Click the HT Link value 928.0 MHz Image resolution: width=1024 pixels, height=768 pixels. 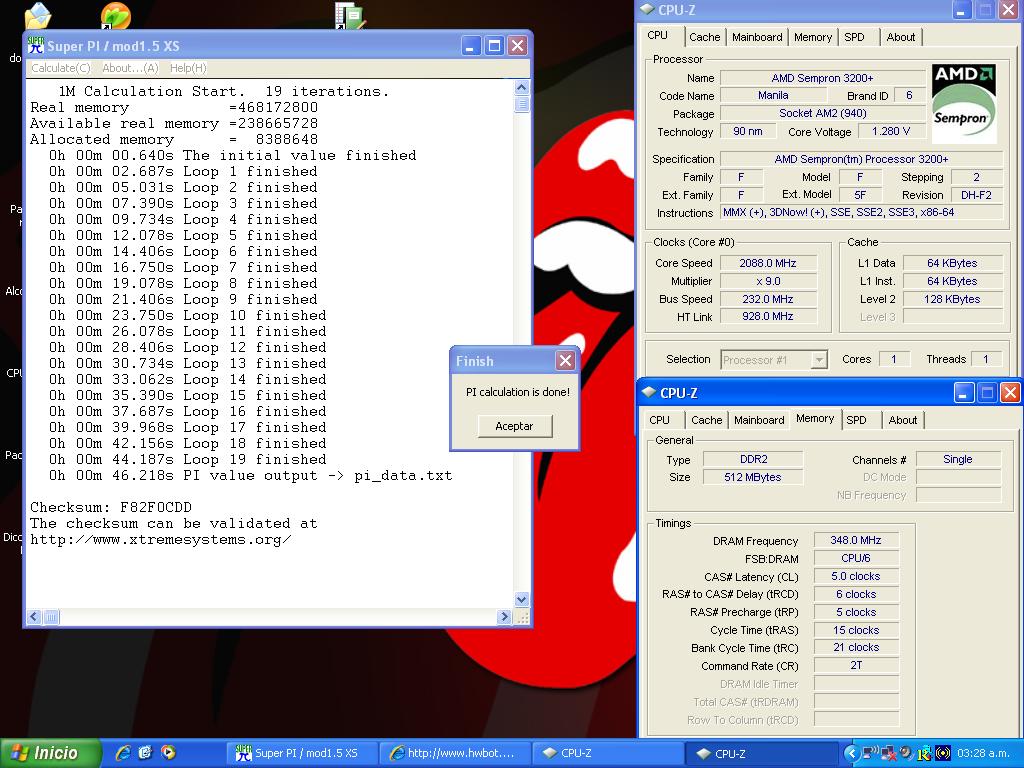[x=767, y=316]
